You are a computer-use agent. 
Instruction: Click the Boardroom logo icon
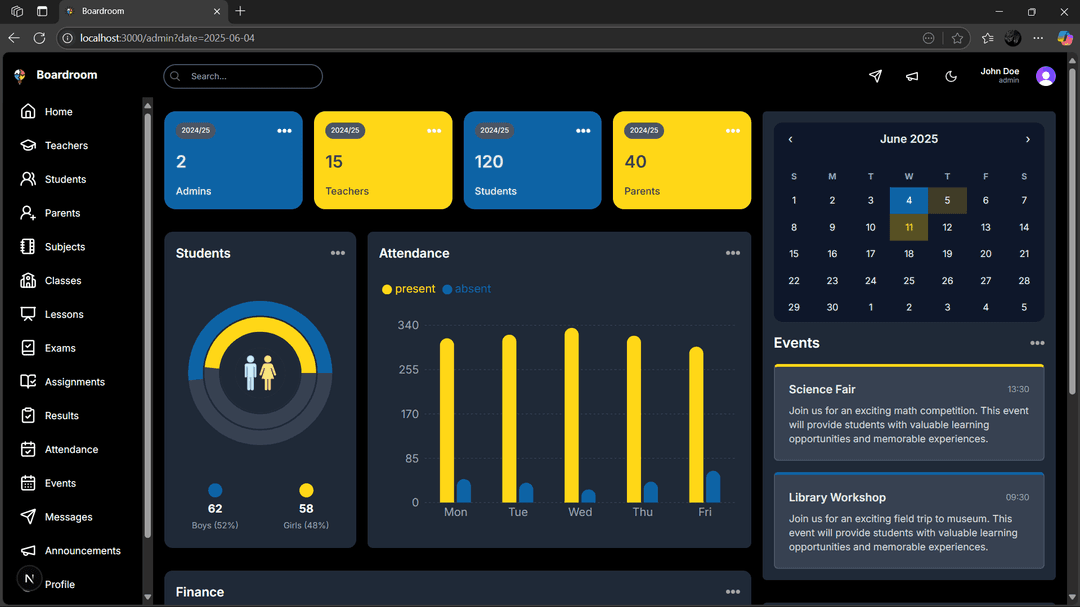[x=19, y=76]
